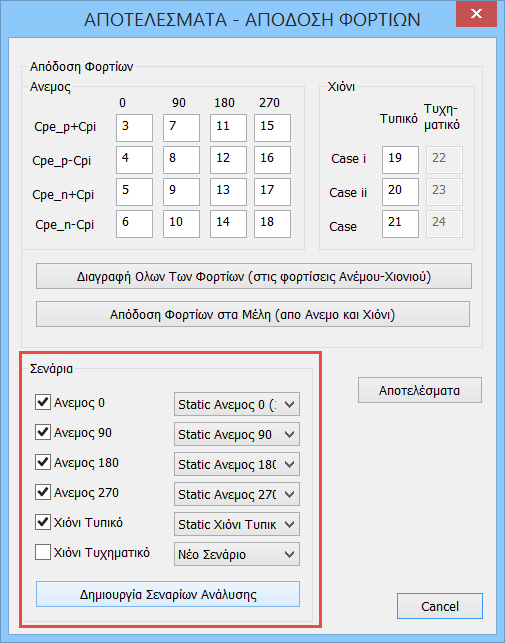Uncheck the Ανεμος 0 checkbox
Screen dimensions: 505x643
(43, 402)
